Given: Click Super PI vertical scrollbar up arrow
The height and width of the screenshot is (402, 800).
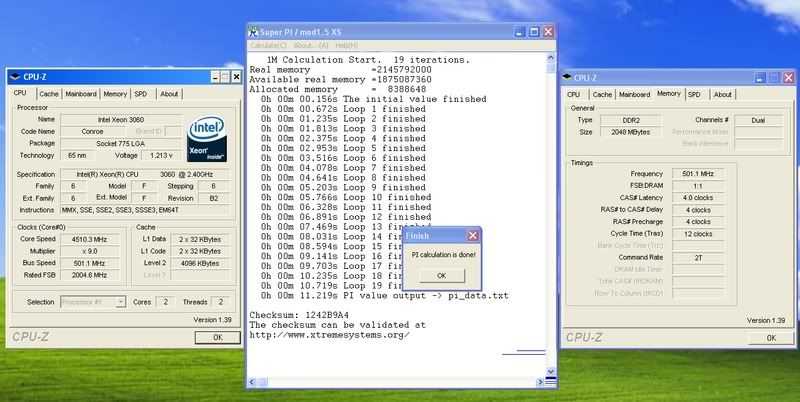Looking at the screenshot, I should (551, 57).
